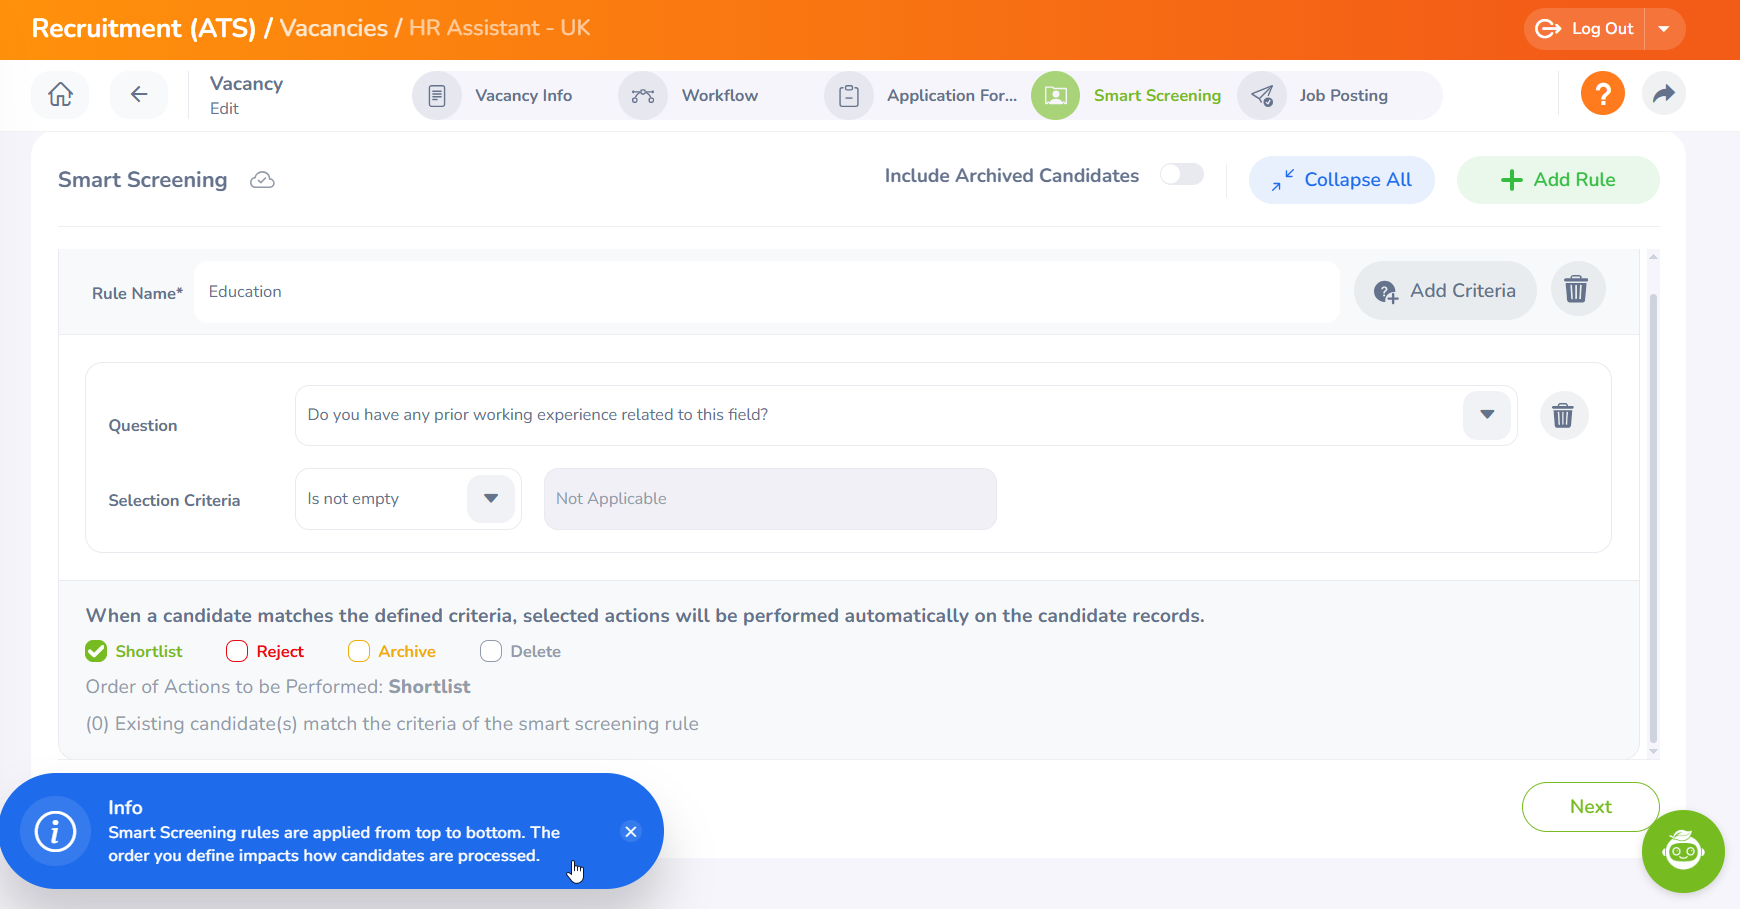Uncheck the Shortlist checkbox
Viewport: 1740px width, 909px height.
[96, 652]
